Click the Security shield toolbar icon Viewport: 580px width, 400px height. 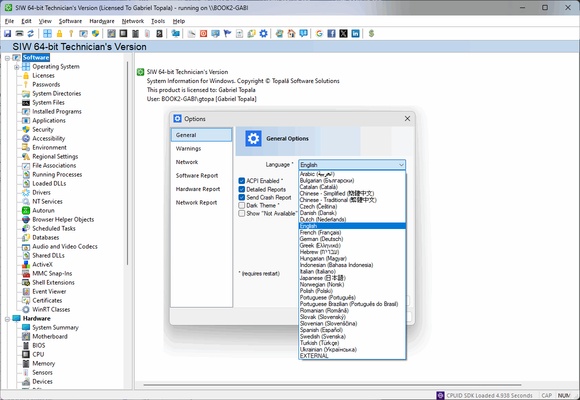pos(95,34)
